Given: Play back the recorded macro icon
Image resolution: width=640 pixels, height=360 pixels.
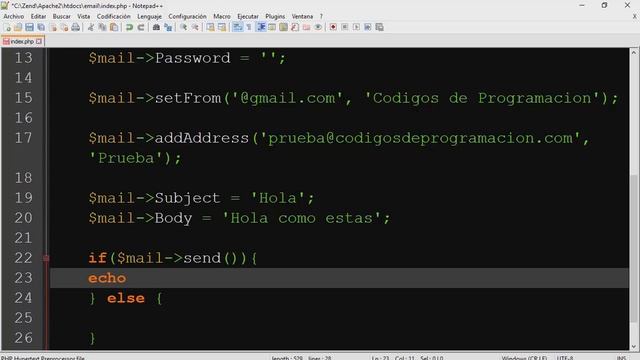Looking at the screenshot, I should 356,27.
